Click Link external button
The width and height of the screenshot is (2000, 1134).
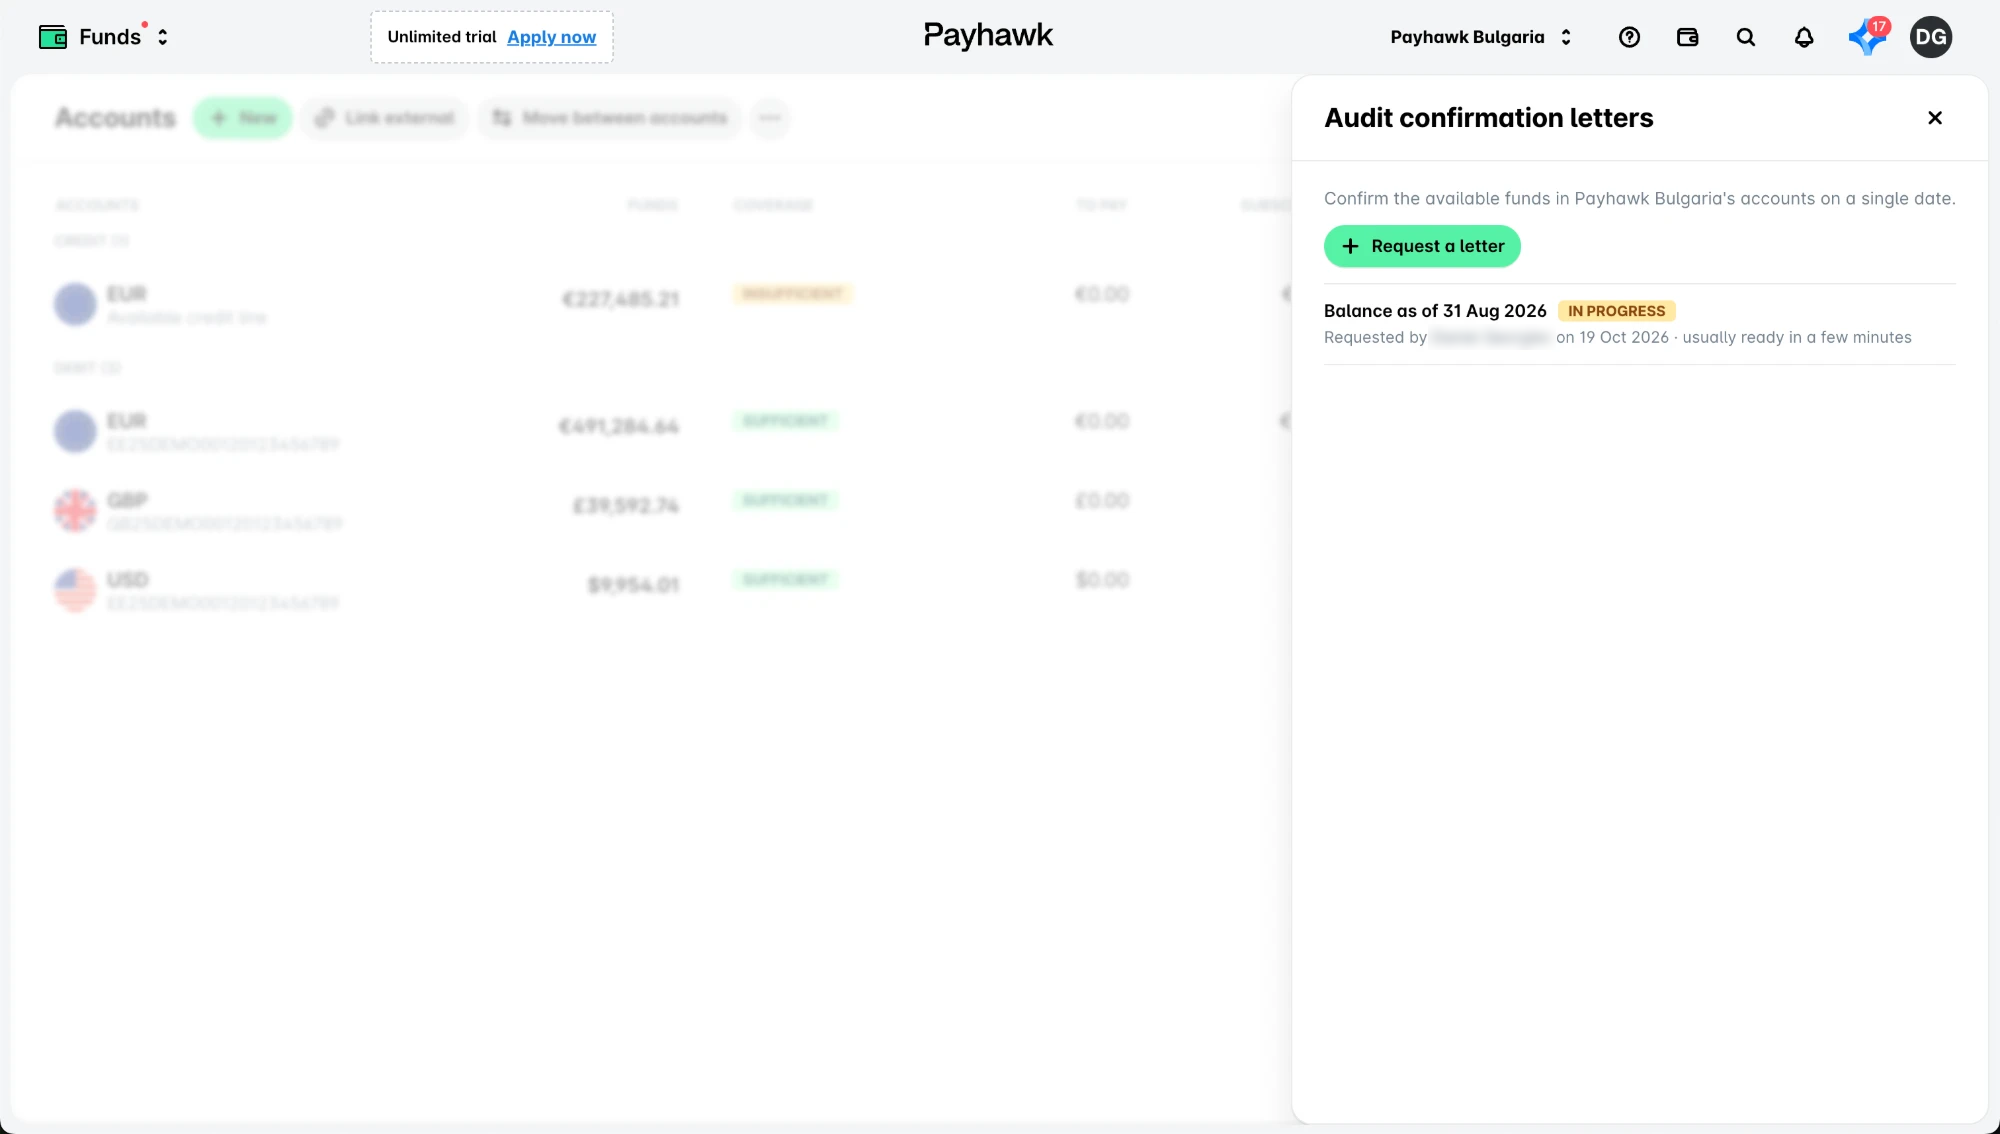(384, 118)
